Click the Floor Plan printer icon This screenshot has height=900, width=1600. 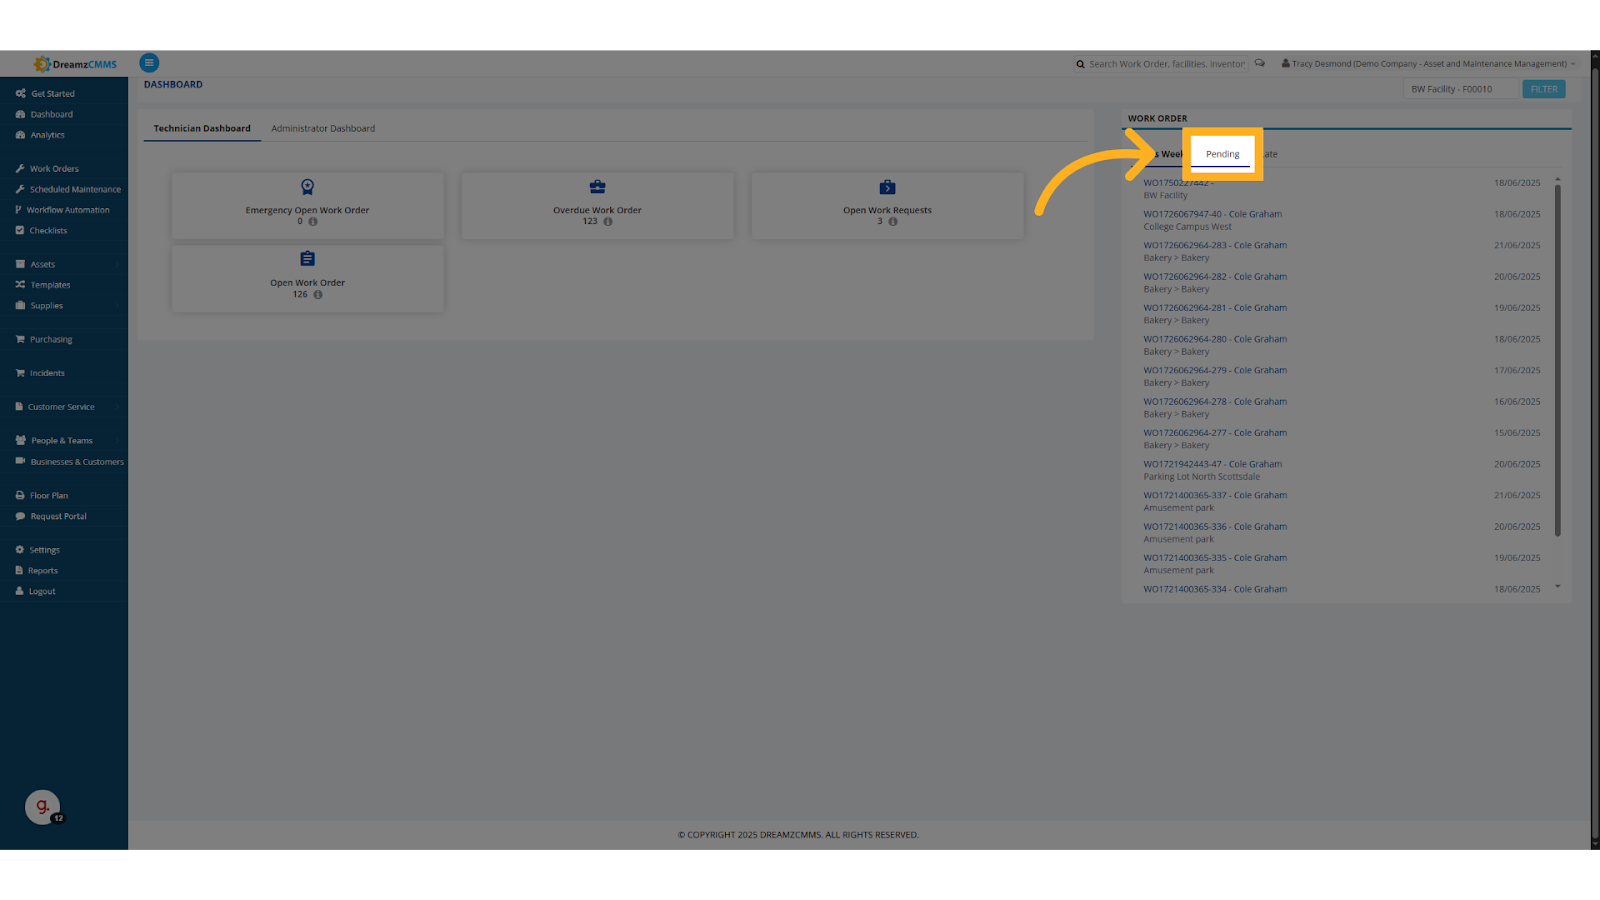[20, 496]
